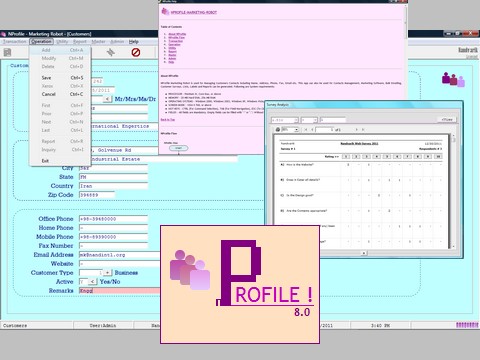Click 'Customers' in the status bar
The width and height of the screenshot is (480, 360).
(x=15, y=325)
